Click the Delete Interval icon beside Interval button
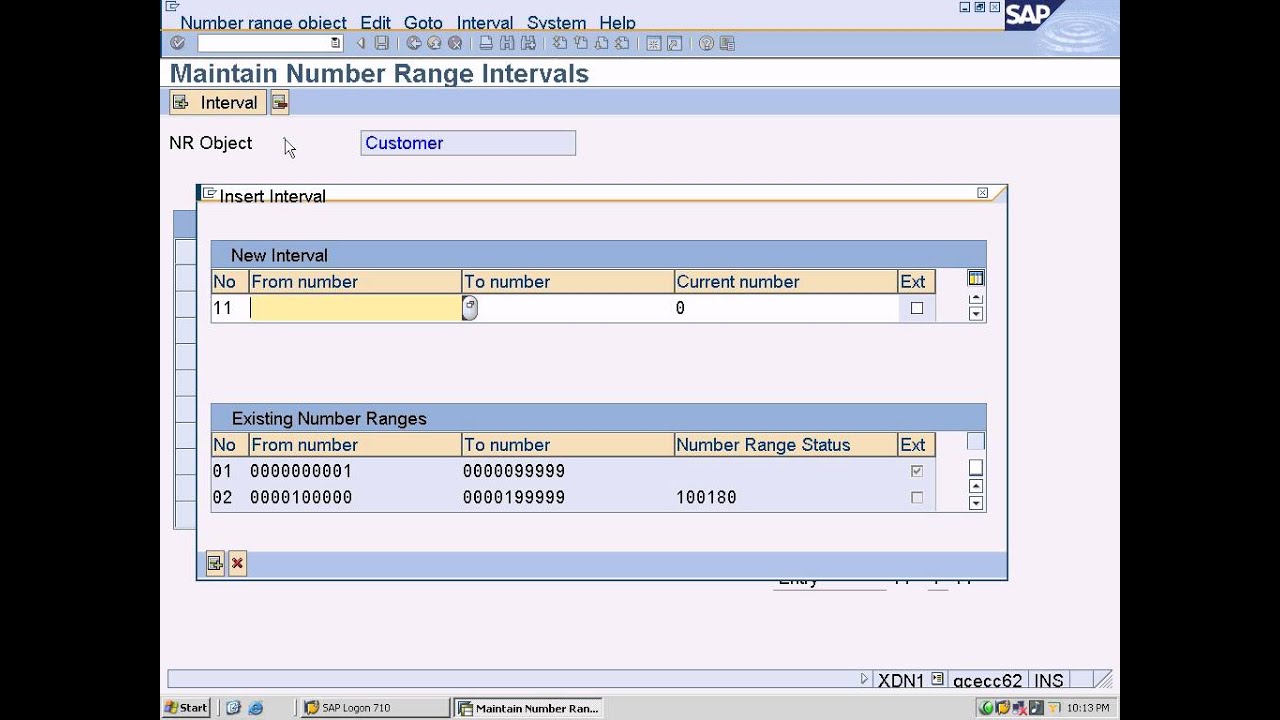This screenshot has width=1280, height=720. tap(280, 102)
